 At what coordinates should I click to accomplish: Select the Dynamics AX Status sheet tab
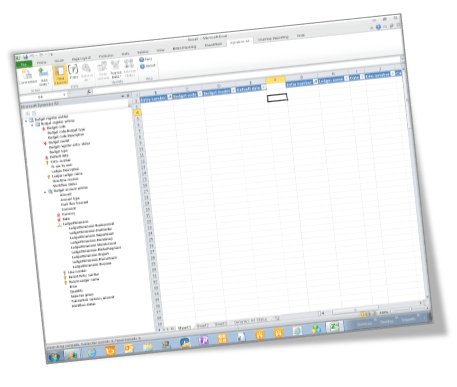[251, 321]
